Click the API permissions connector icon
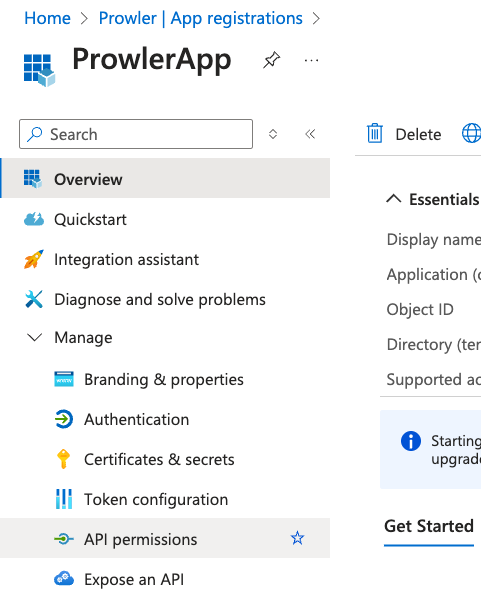The image size is (481, 608). pos(64,539)
